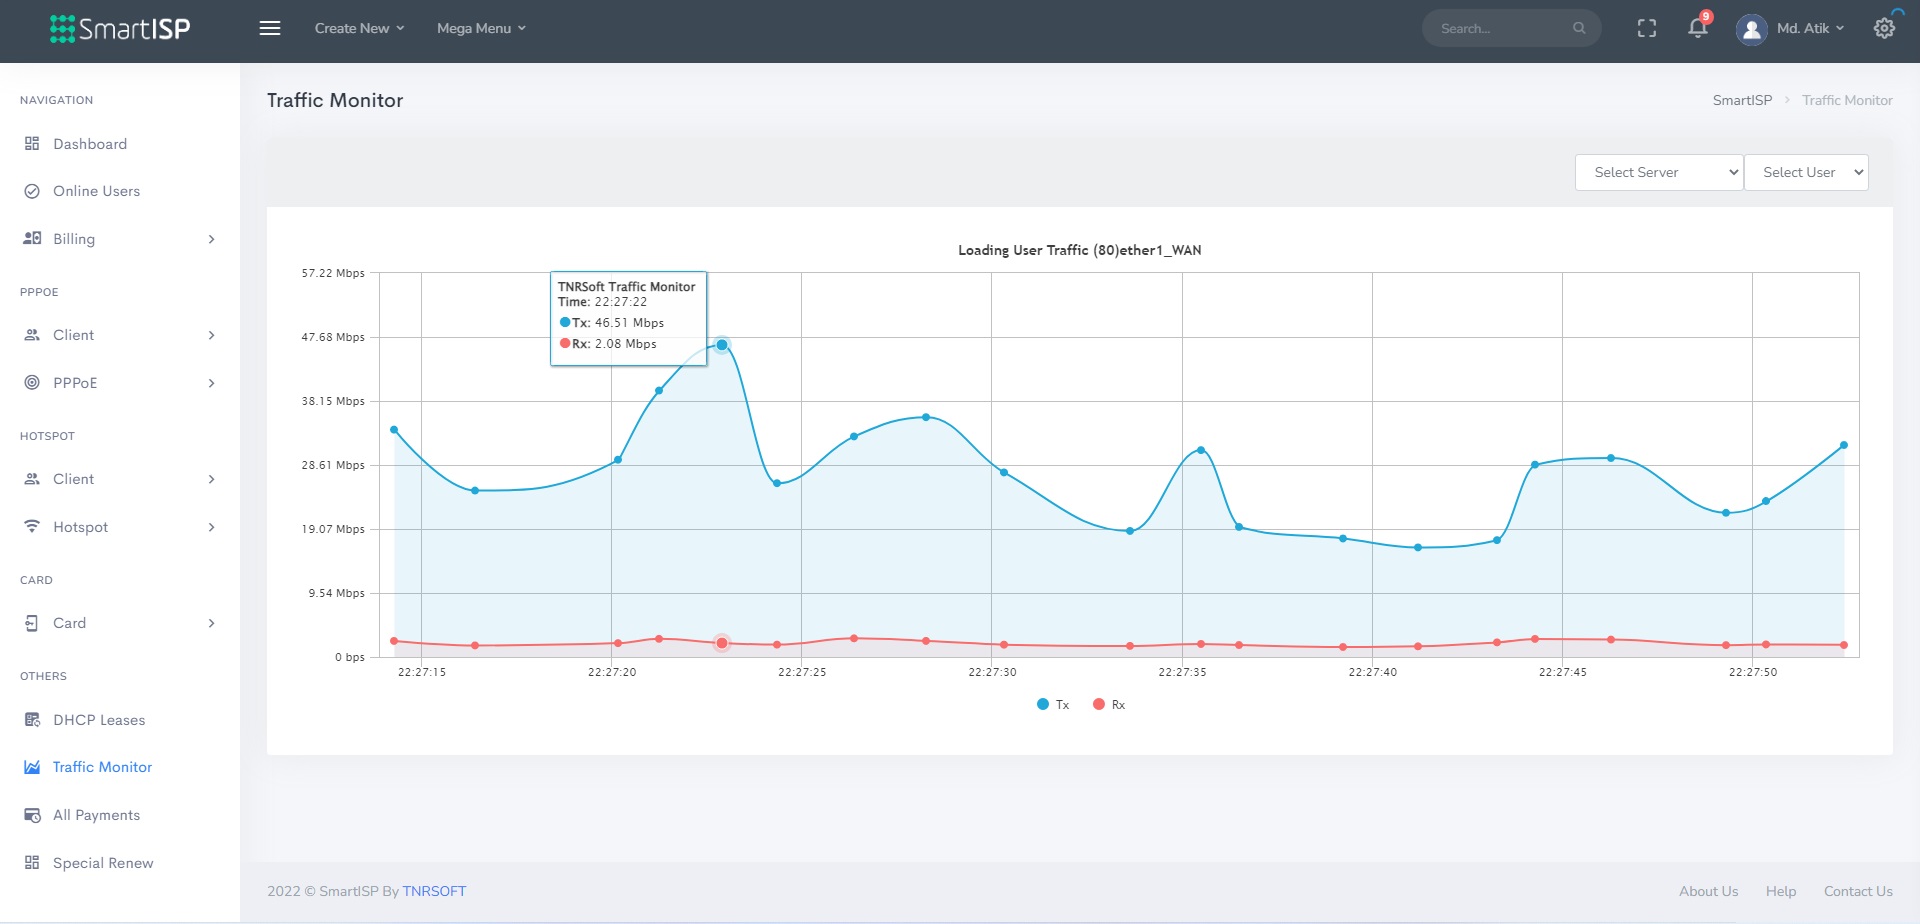
Task: Toggle the Tx series in legend
Action: [1053, 705]
